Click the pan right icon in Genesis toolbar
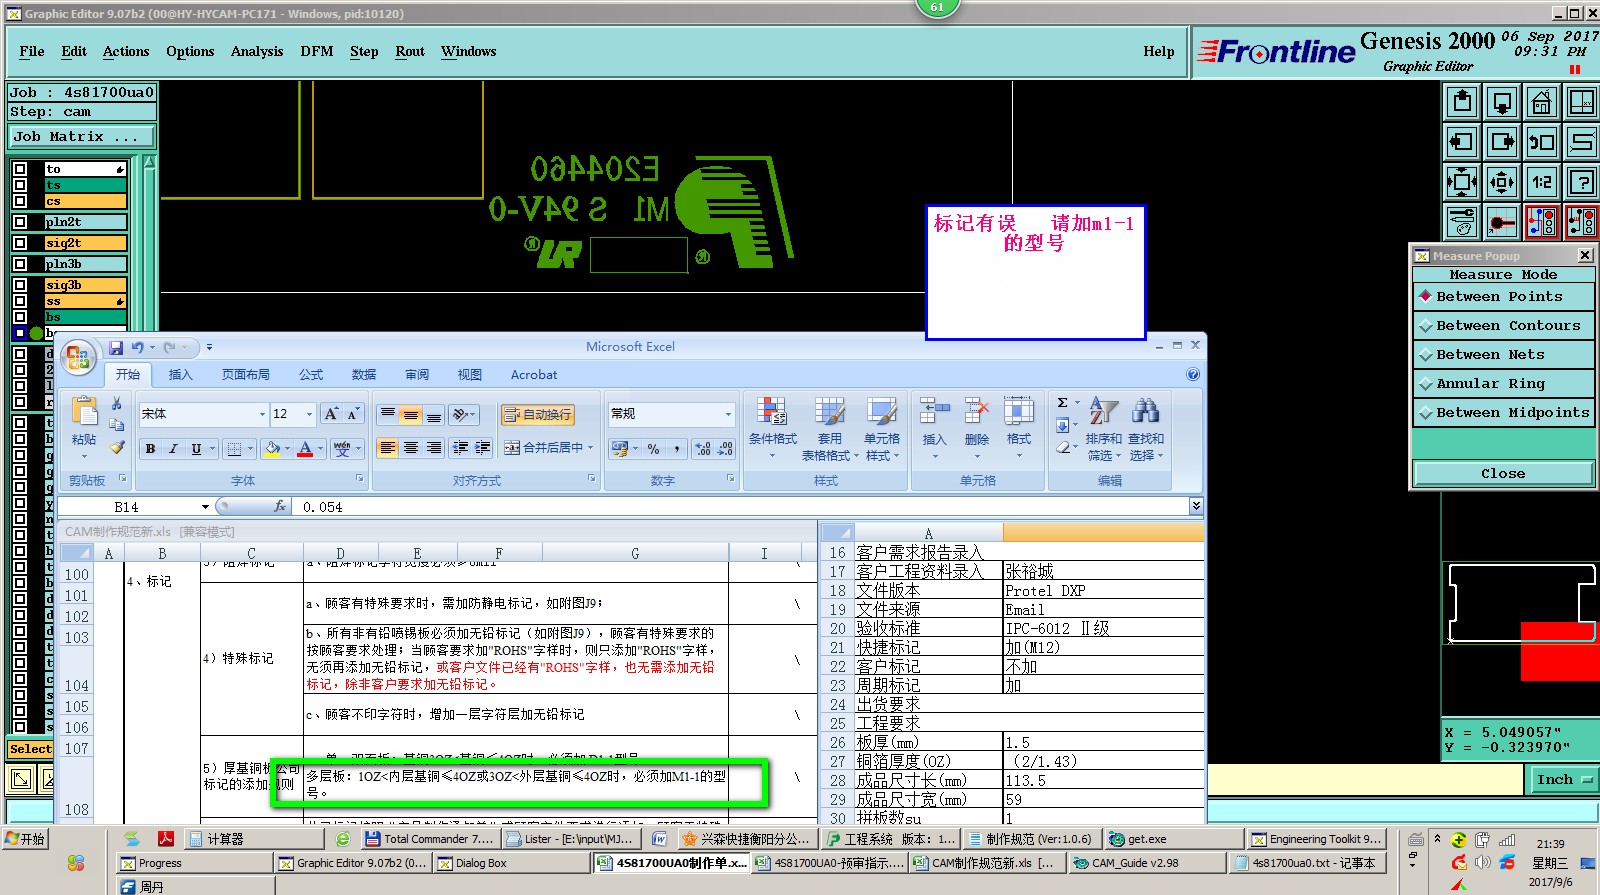 (1502, 142)
